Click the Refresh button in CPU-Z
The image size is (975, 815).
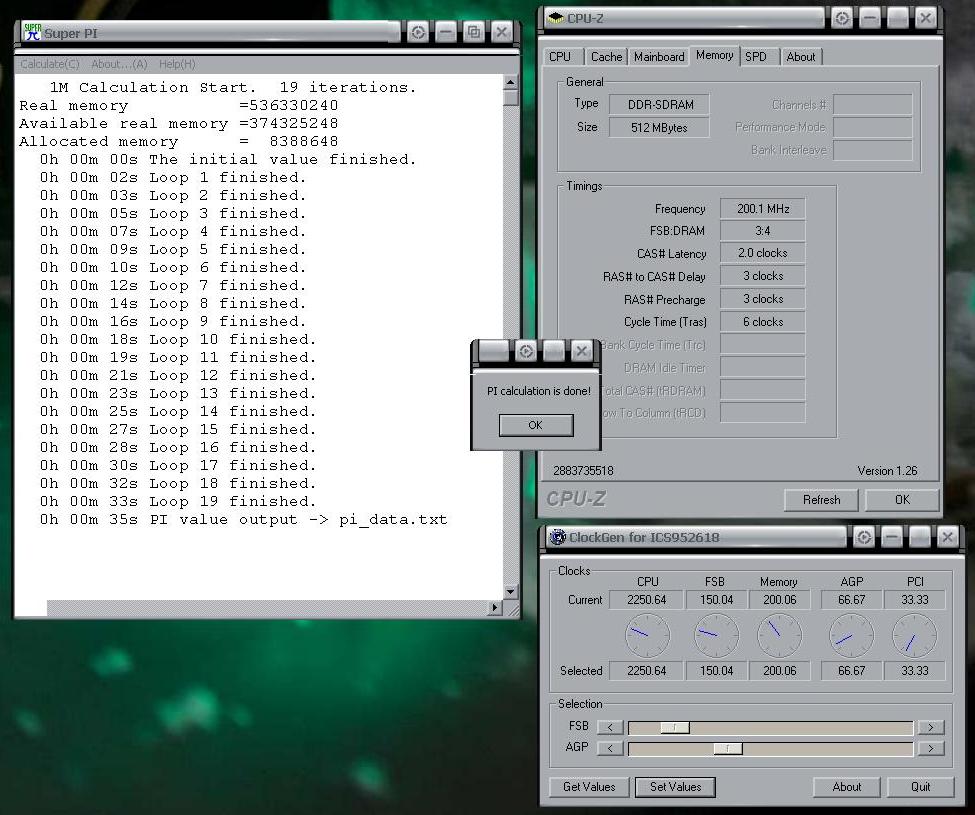pos(821,500)
